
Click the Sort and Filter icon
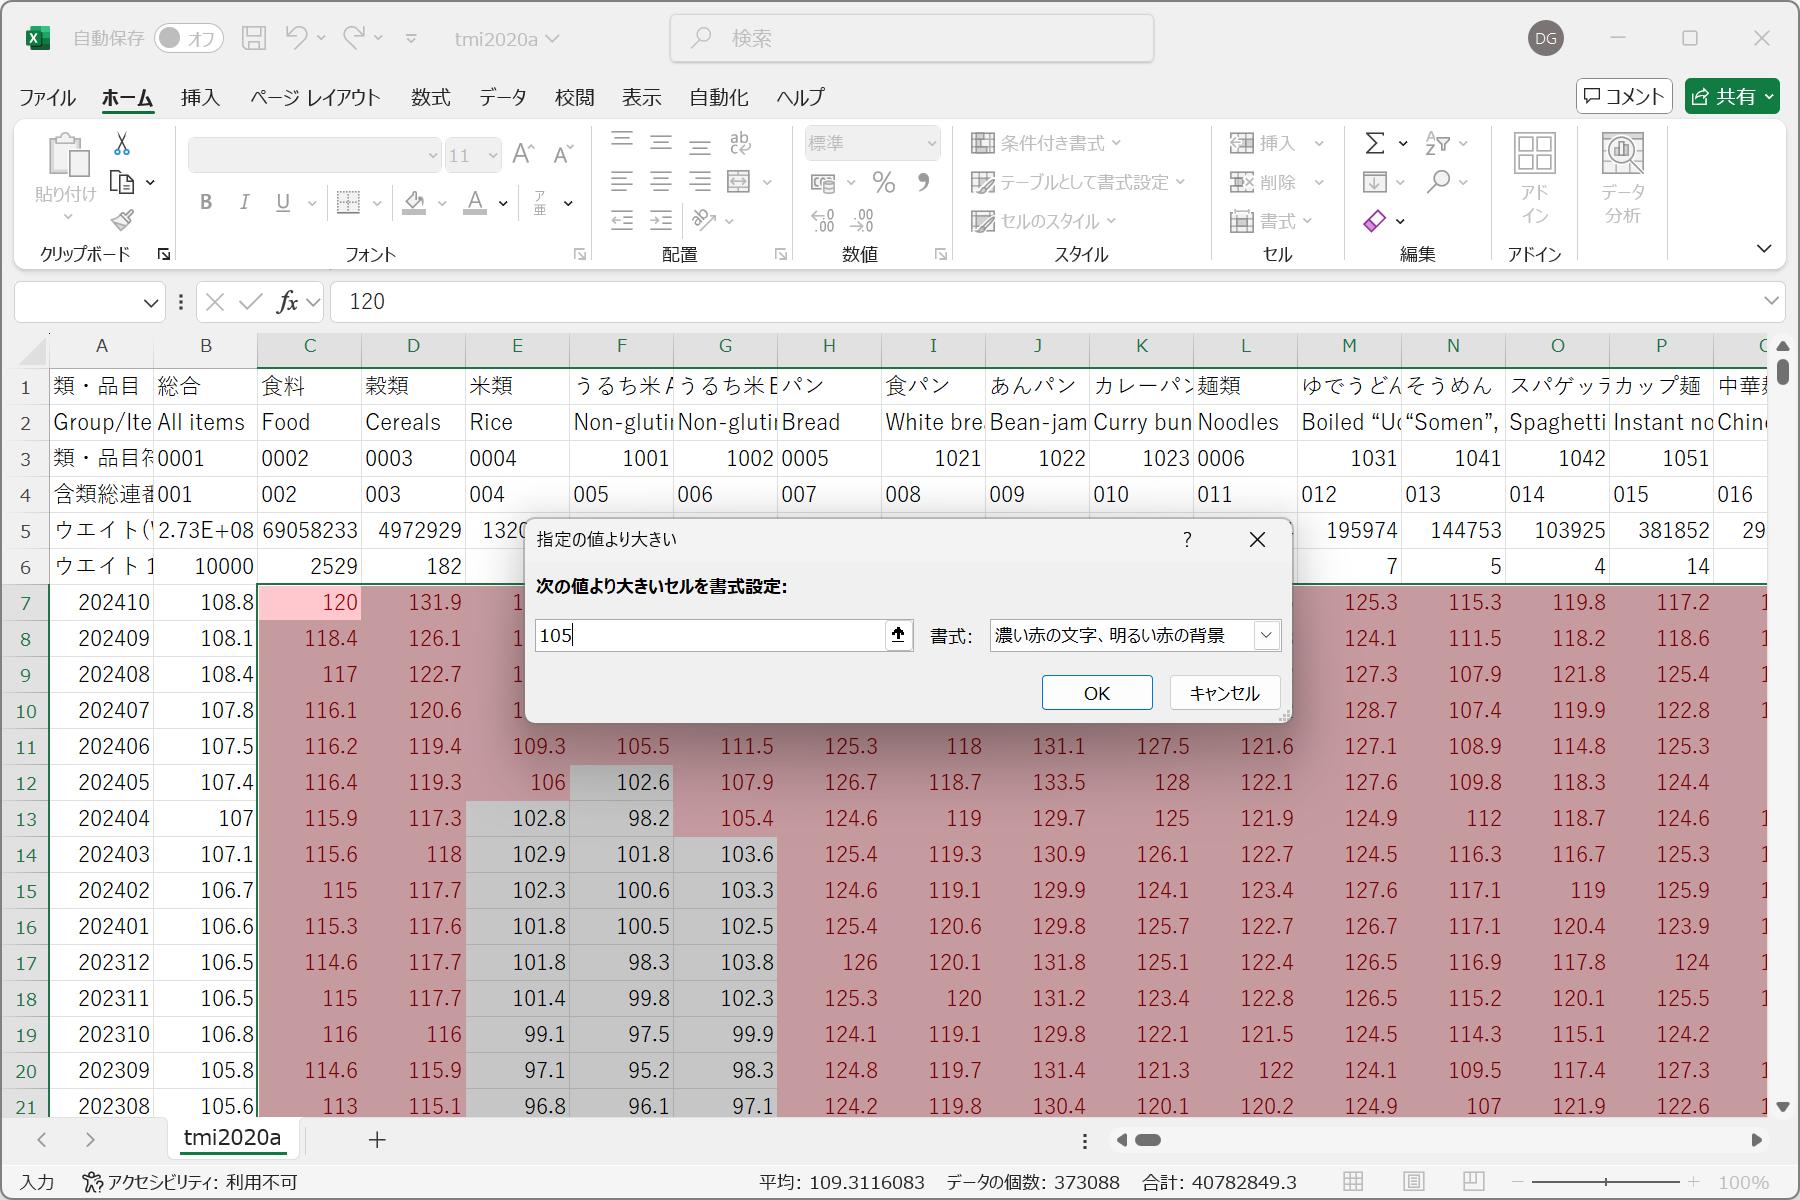pyautogui.click(x=1437, y=143)
